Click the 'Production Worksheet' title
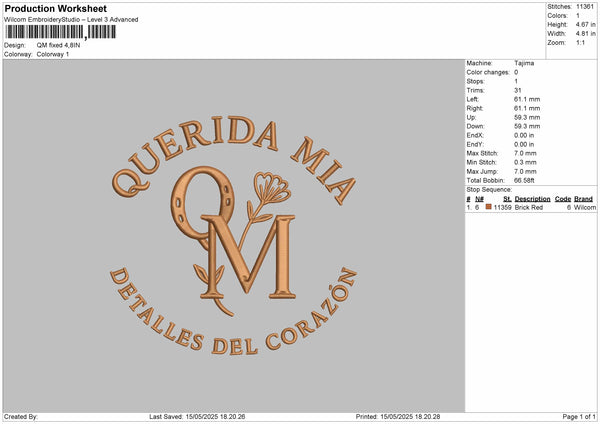 pyautogui.click(x=55, y=8)
